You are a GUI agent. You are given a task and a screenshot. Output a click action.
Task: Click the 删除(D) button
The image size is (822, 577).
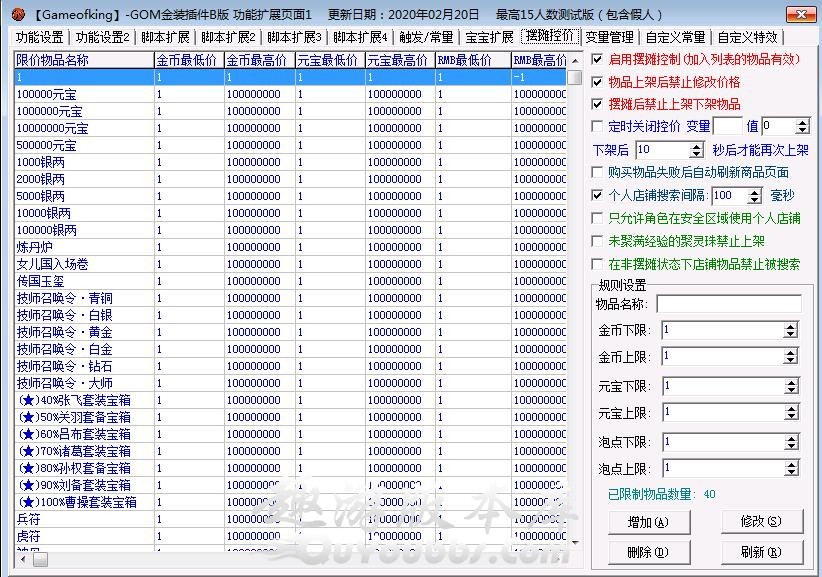[648, 552]
